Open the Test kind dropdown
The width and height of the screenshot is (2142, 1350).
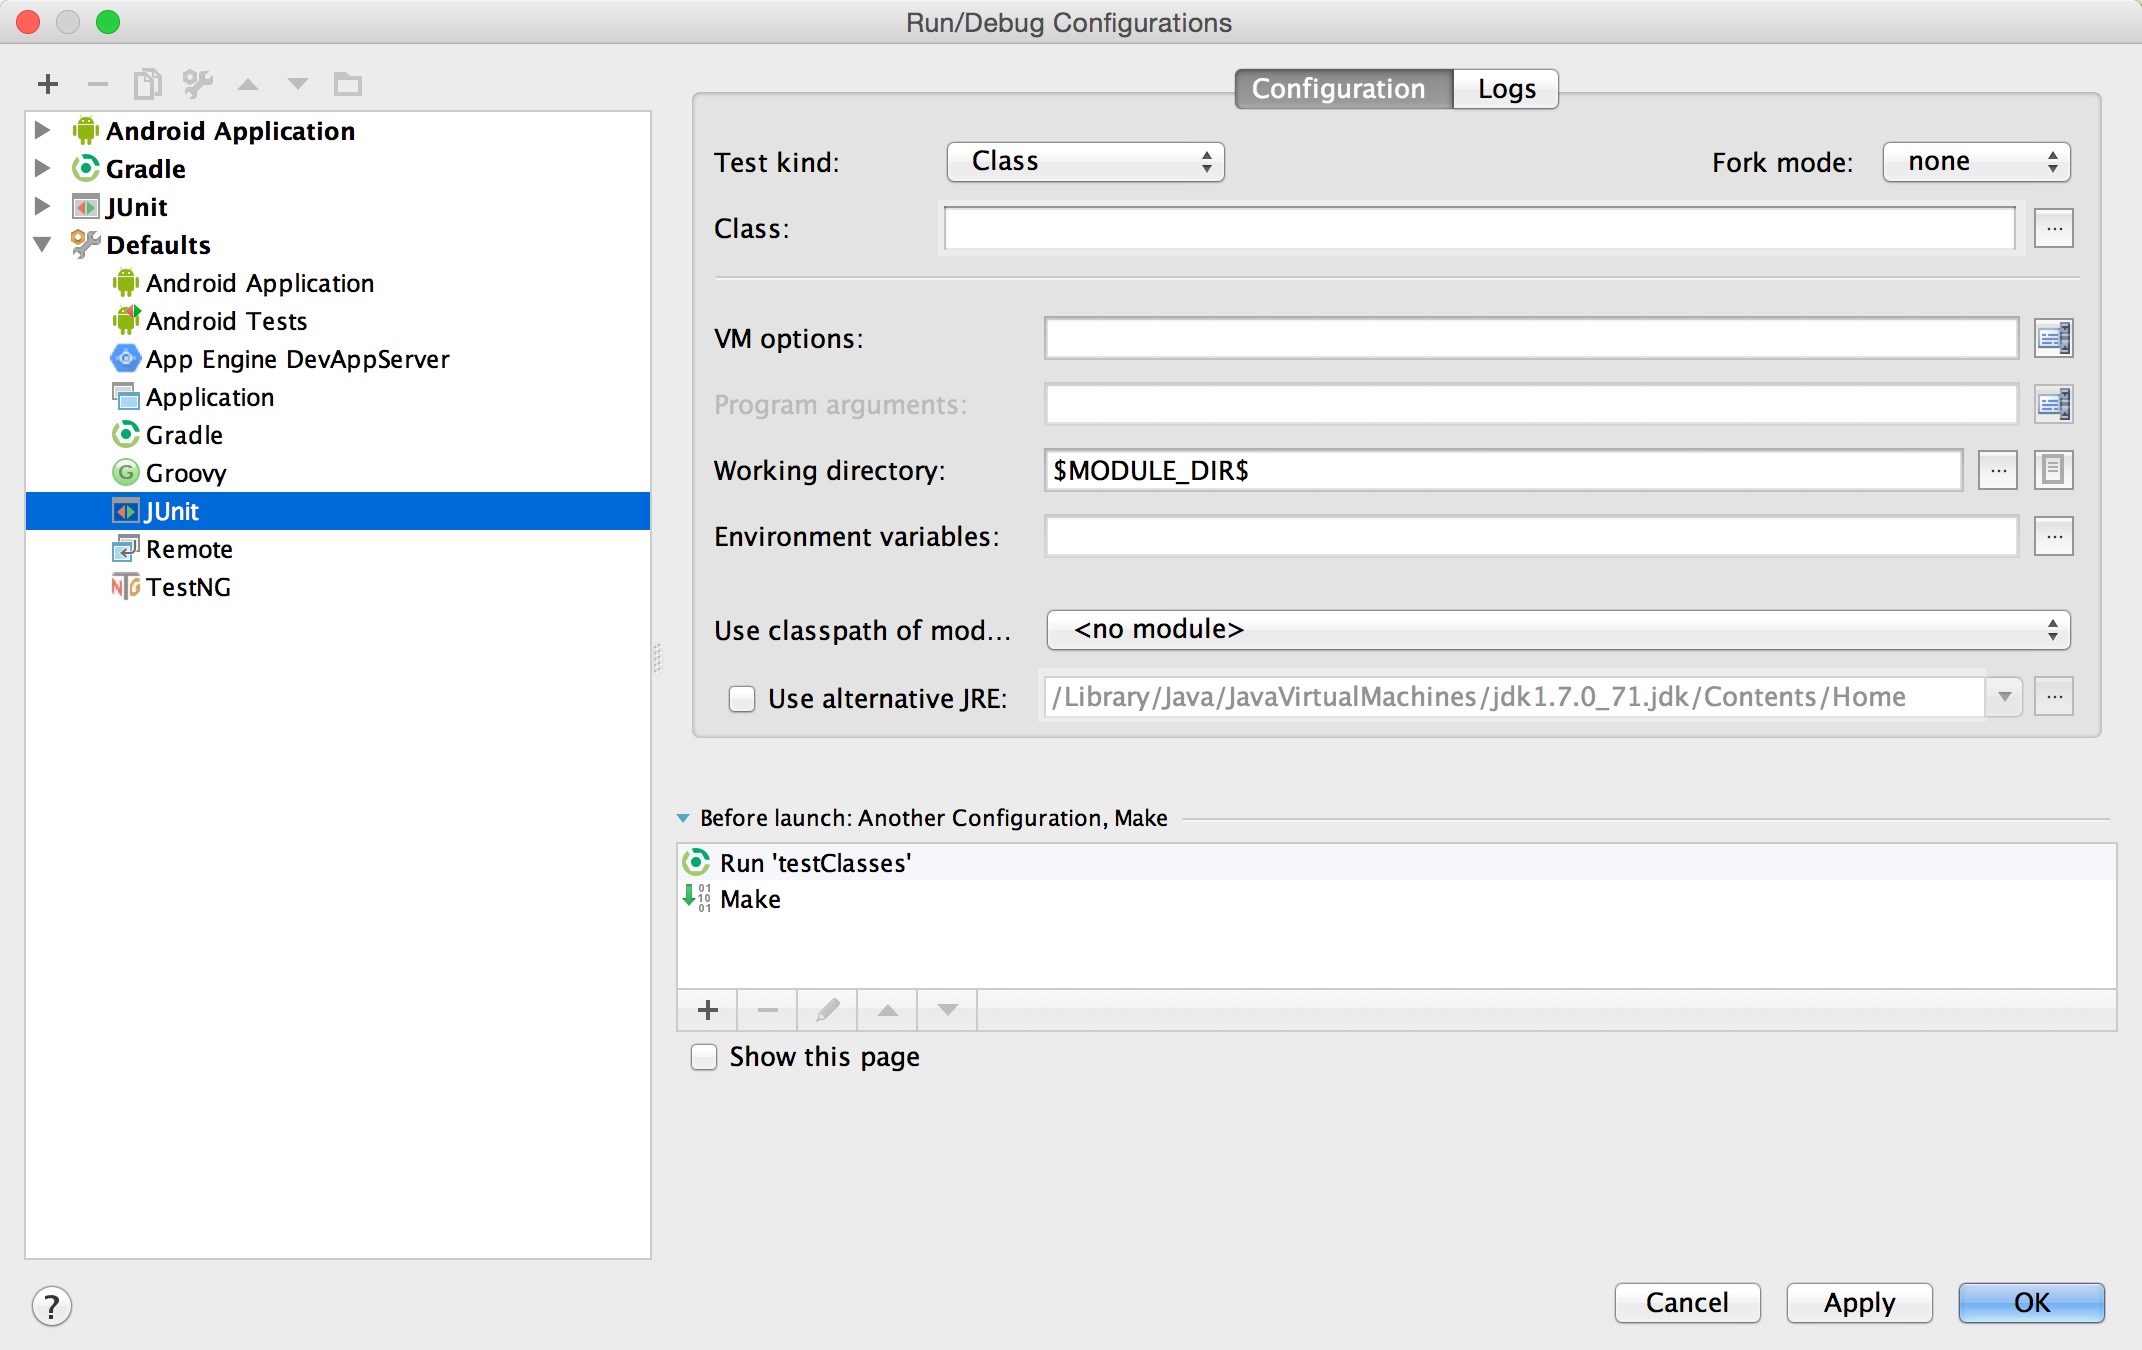[x=1085, y=161]
